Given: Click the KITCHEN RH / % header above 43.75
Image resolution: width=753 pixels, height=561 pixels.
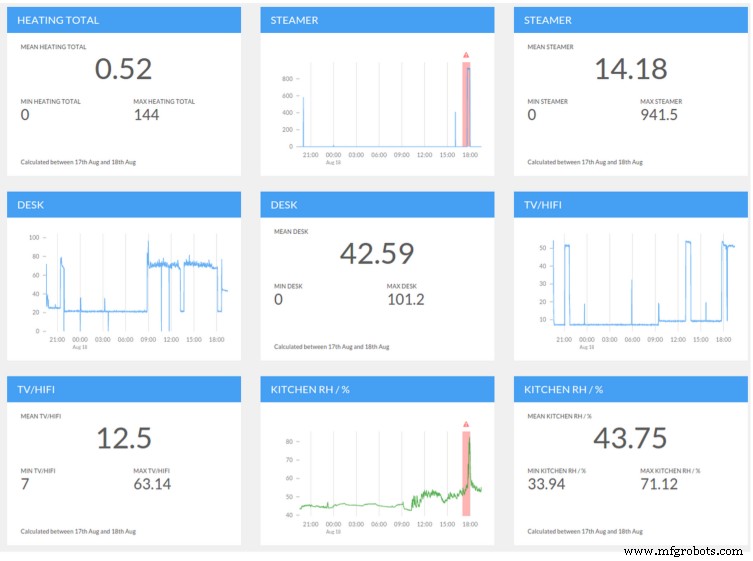Looking at the screenshot, I should [x=631, y=389].
